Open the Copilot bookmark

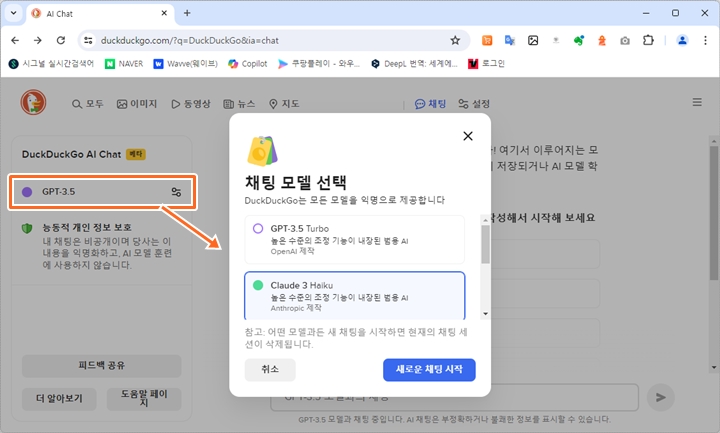pos(248,64)
